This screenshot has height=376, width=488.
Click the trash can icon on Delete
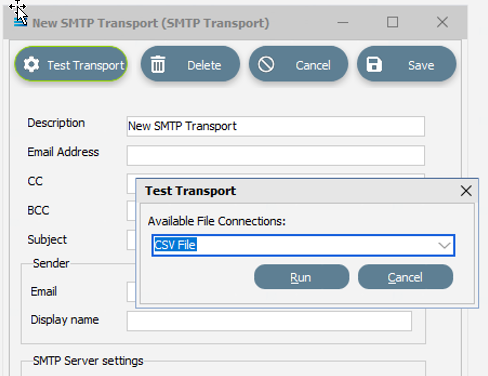click(158, 64)
